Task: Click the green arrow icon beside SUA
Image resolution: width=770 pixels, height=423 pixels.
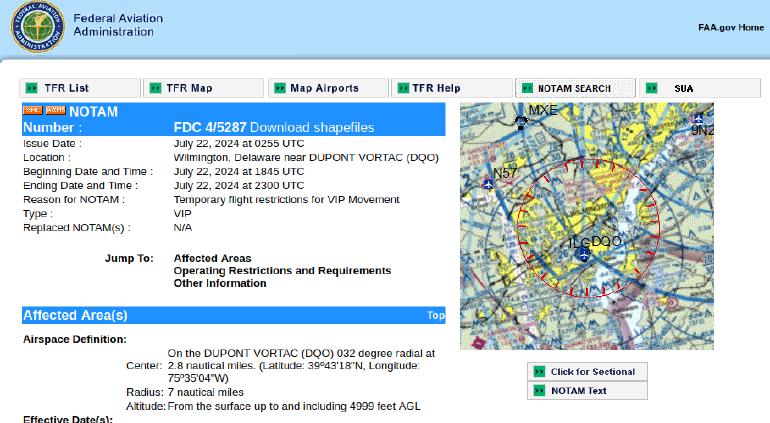Action: (652, 88)
